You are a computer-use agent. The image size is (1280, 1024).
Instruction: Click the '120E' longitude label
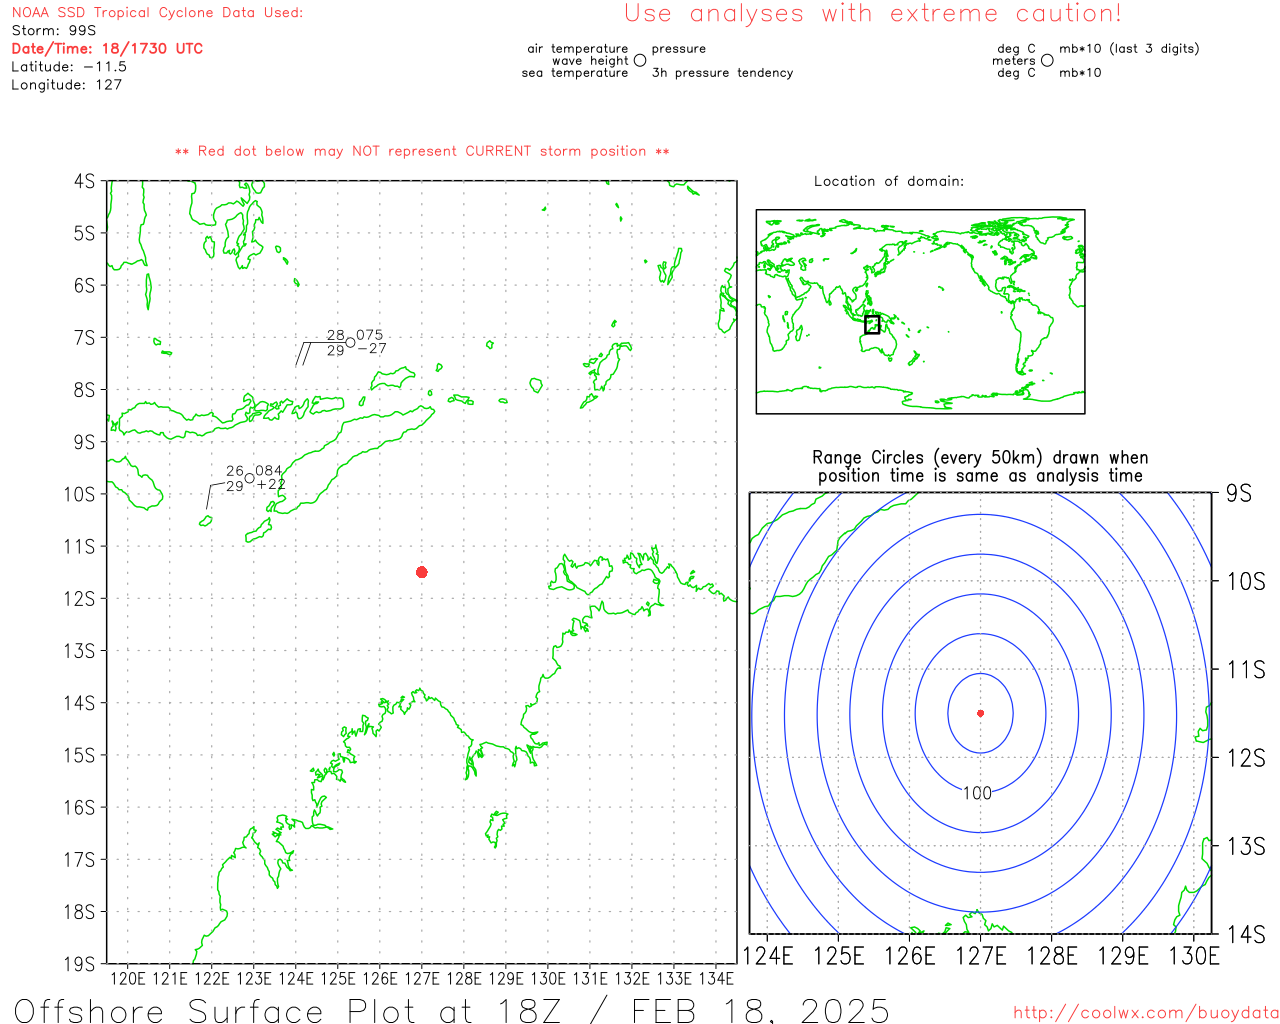[x=128, y=978]
